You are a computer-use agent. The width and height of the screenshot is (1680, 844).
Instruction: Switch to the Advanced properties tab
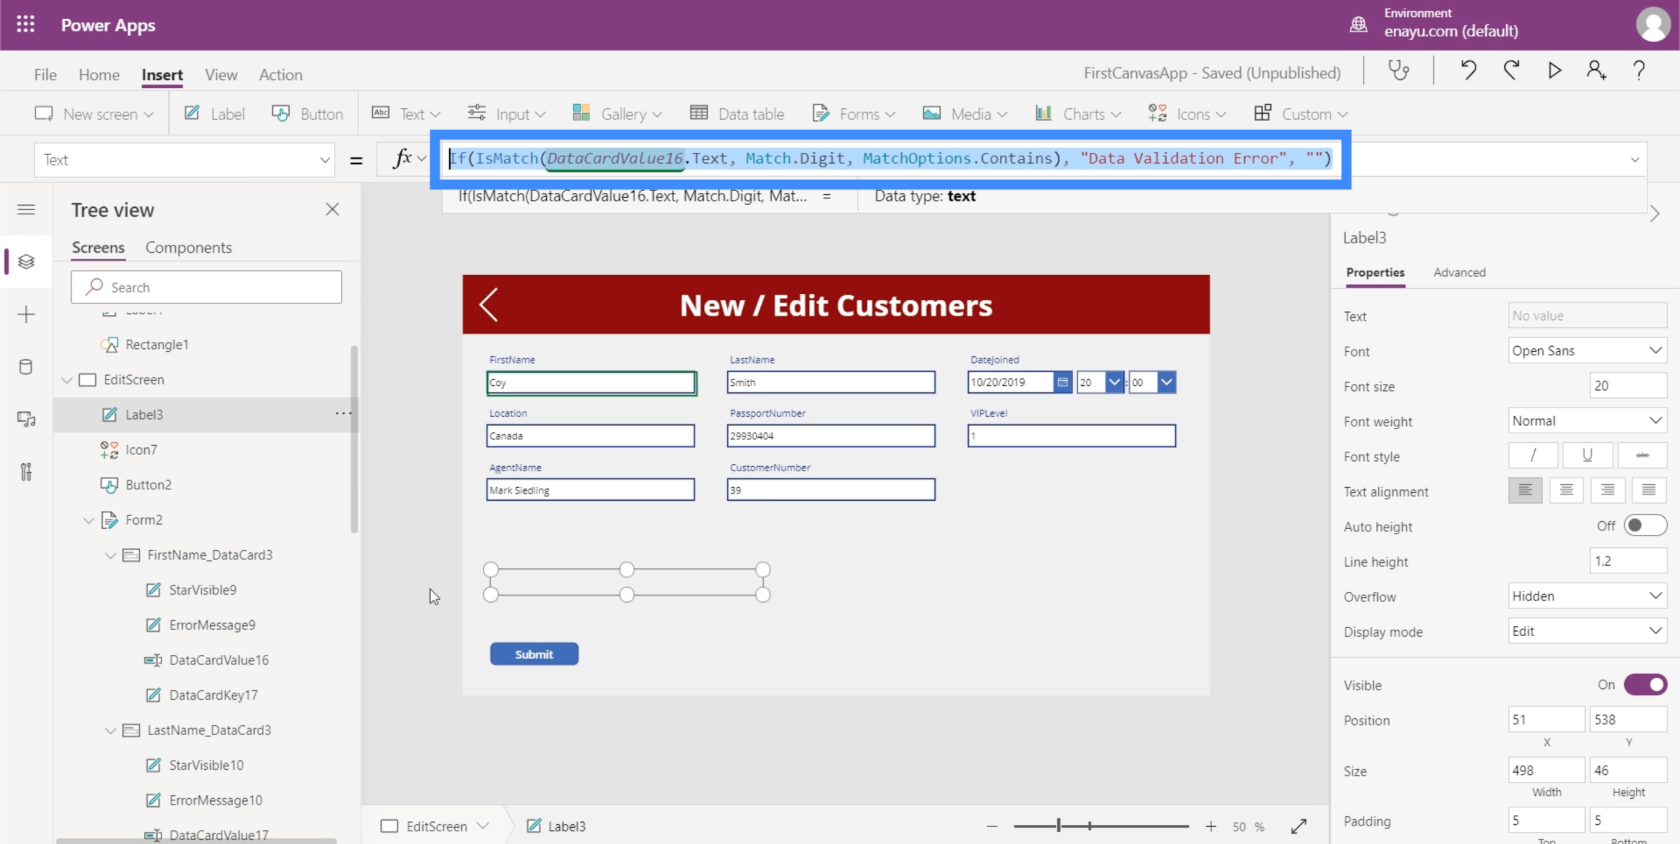1459,272
